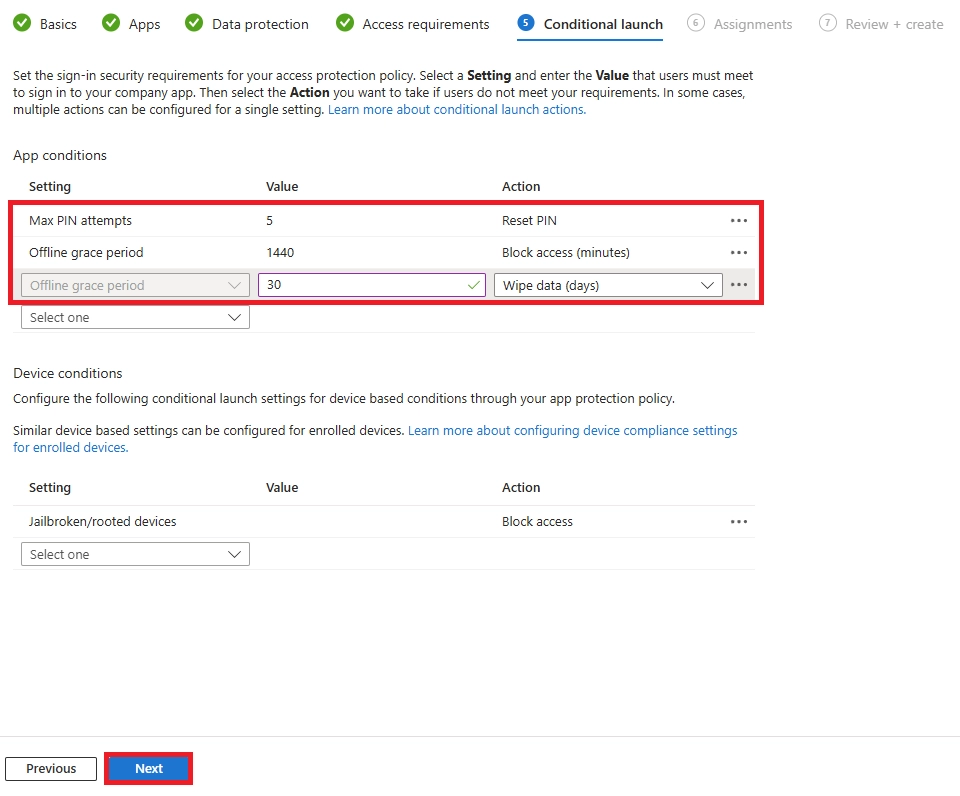Click the Offline grace period row label
The width and height of the screenshot is (960, 796).
coord(86,252)
